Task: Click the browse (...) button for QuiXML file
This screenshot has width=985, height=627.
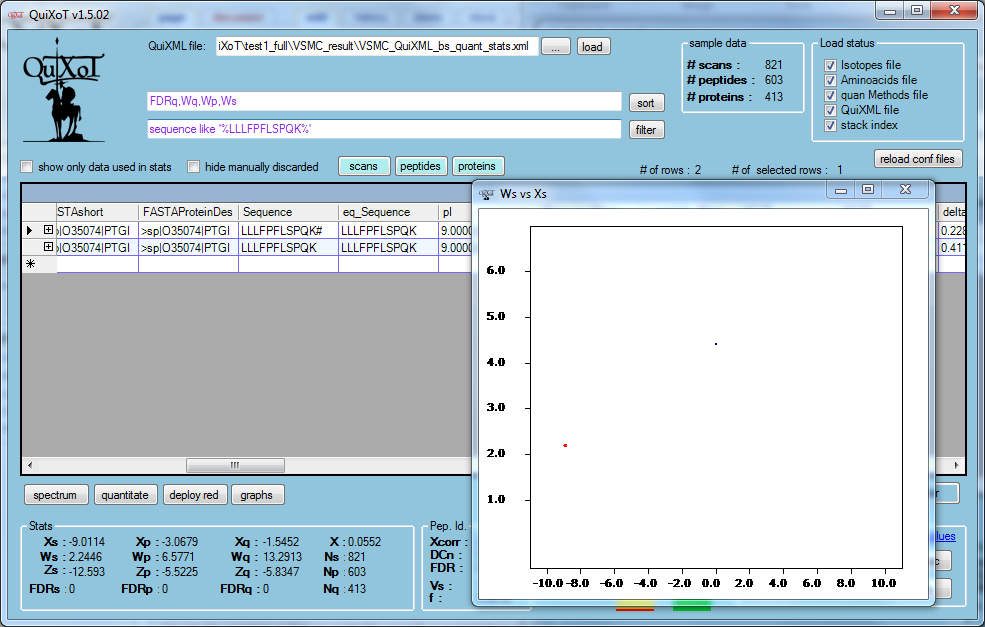Action: (x=558, y=47)
